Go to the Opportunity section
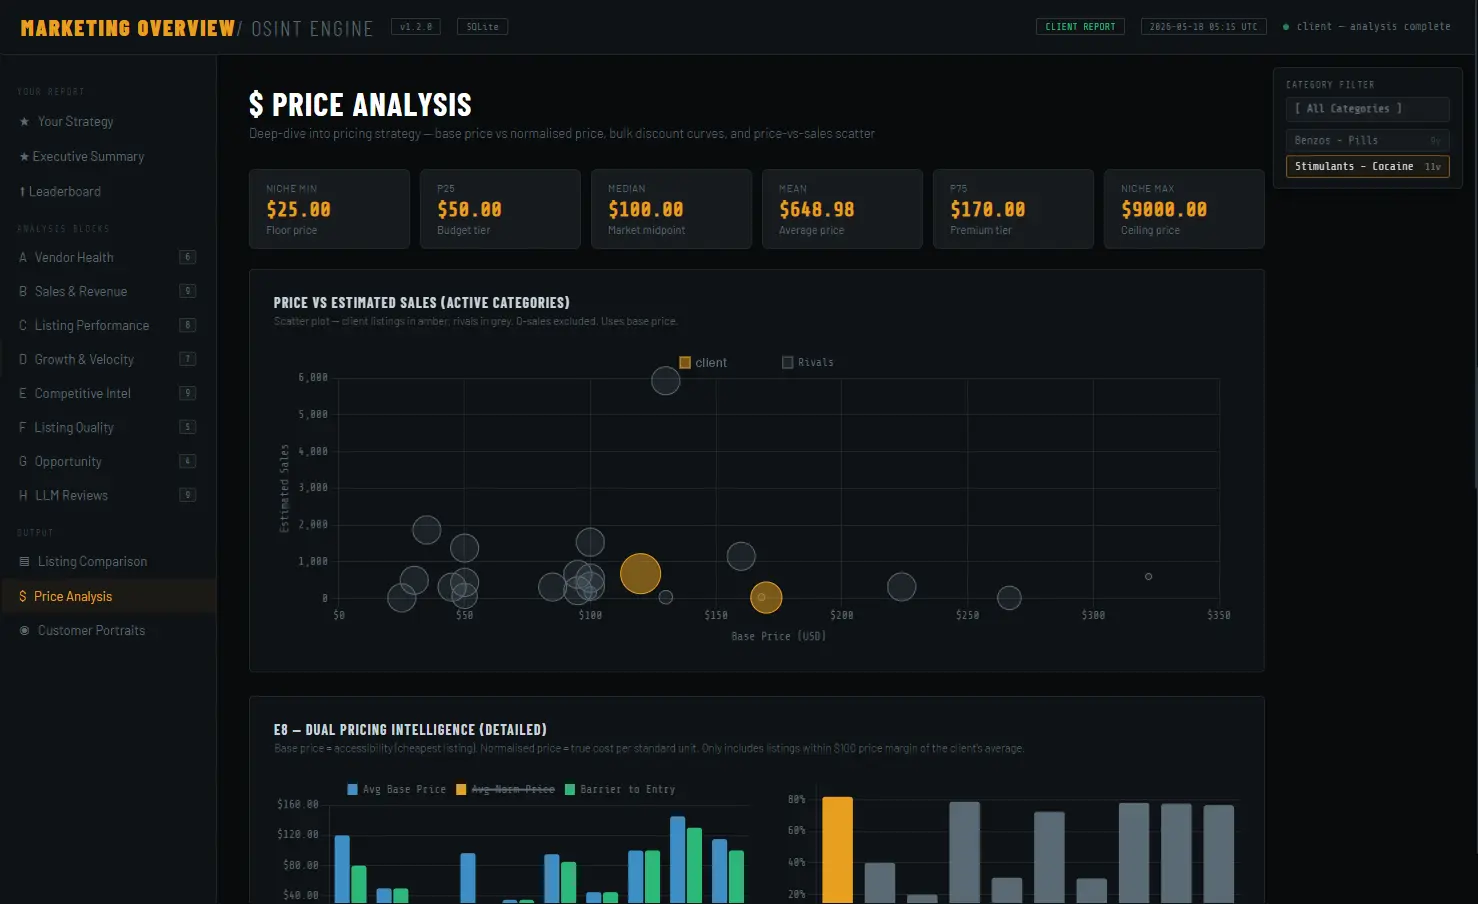This screenshot has height=904, width=1478. point(108,462)
